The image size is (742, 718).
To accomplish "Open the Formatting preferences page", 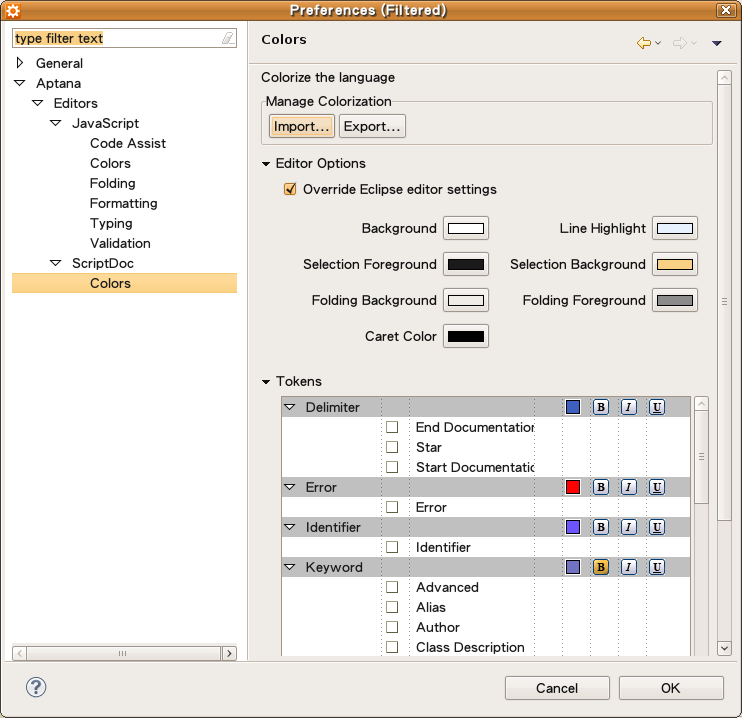I will [x=123, y=203].
